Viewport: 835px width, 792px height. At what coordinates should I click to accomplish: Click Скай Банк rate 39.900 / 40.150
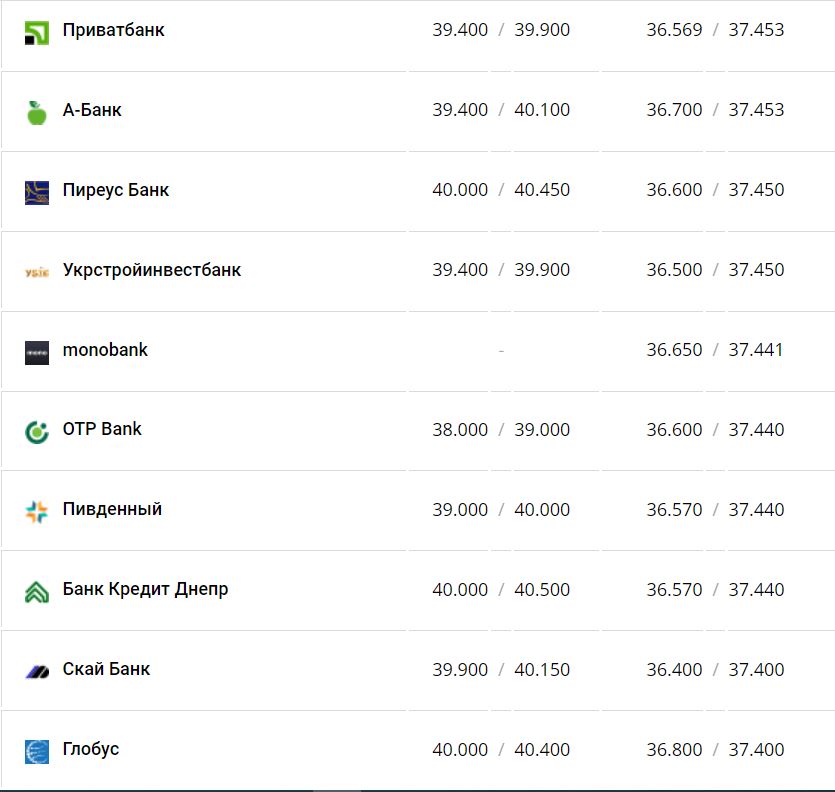click(x=501, y=670)
